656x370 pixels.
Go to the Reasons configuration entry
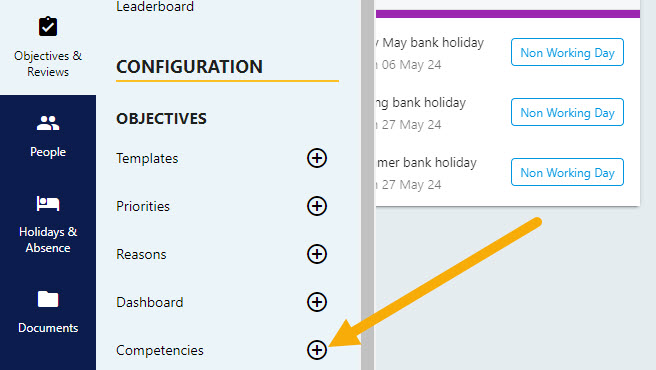coord(141,254)
